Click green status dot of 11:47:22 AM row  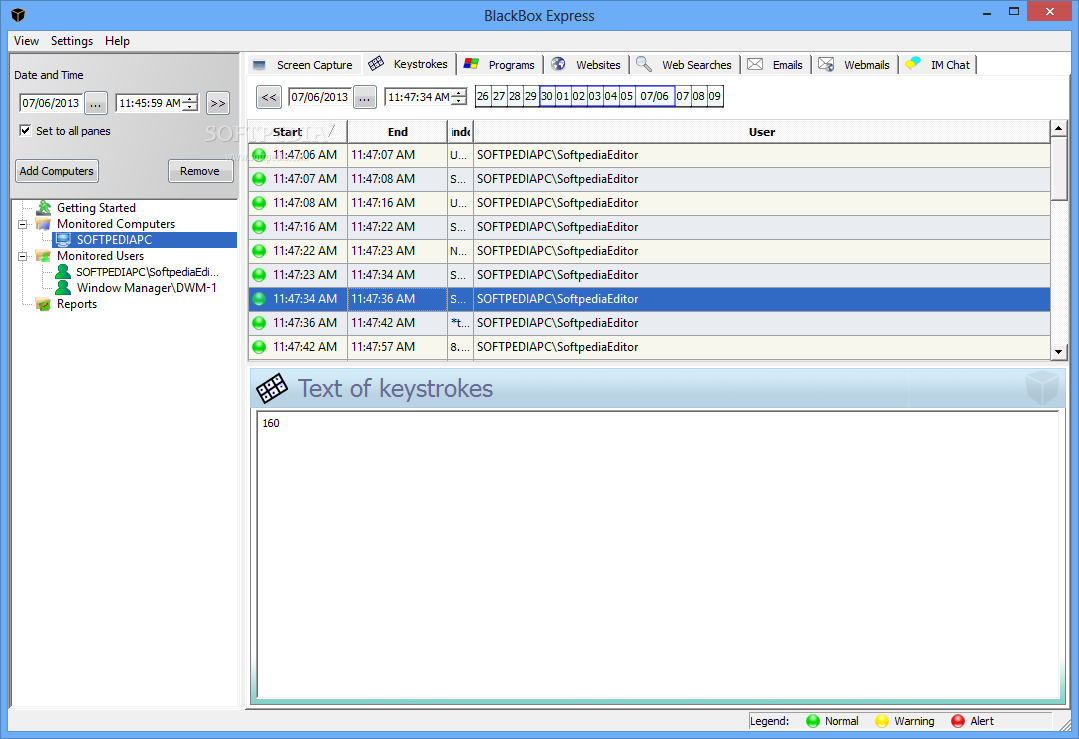259,251
